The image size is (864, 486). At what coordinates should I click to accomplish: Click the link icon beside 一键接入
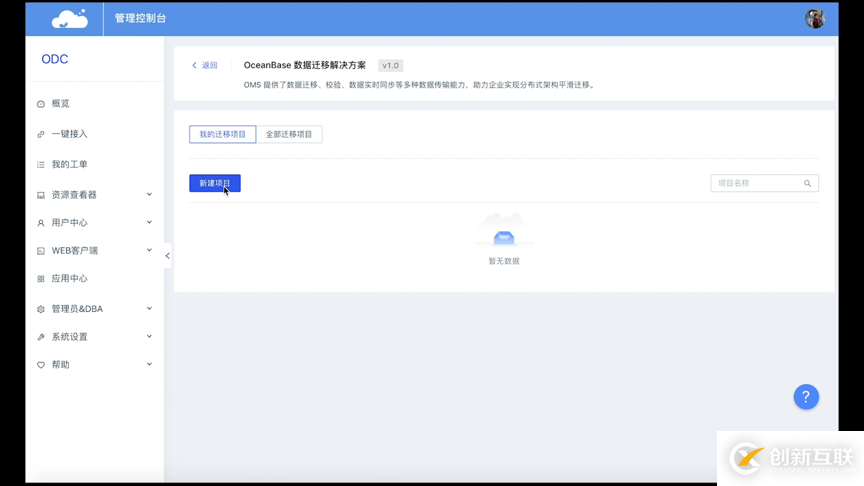[x=41, y=134]
